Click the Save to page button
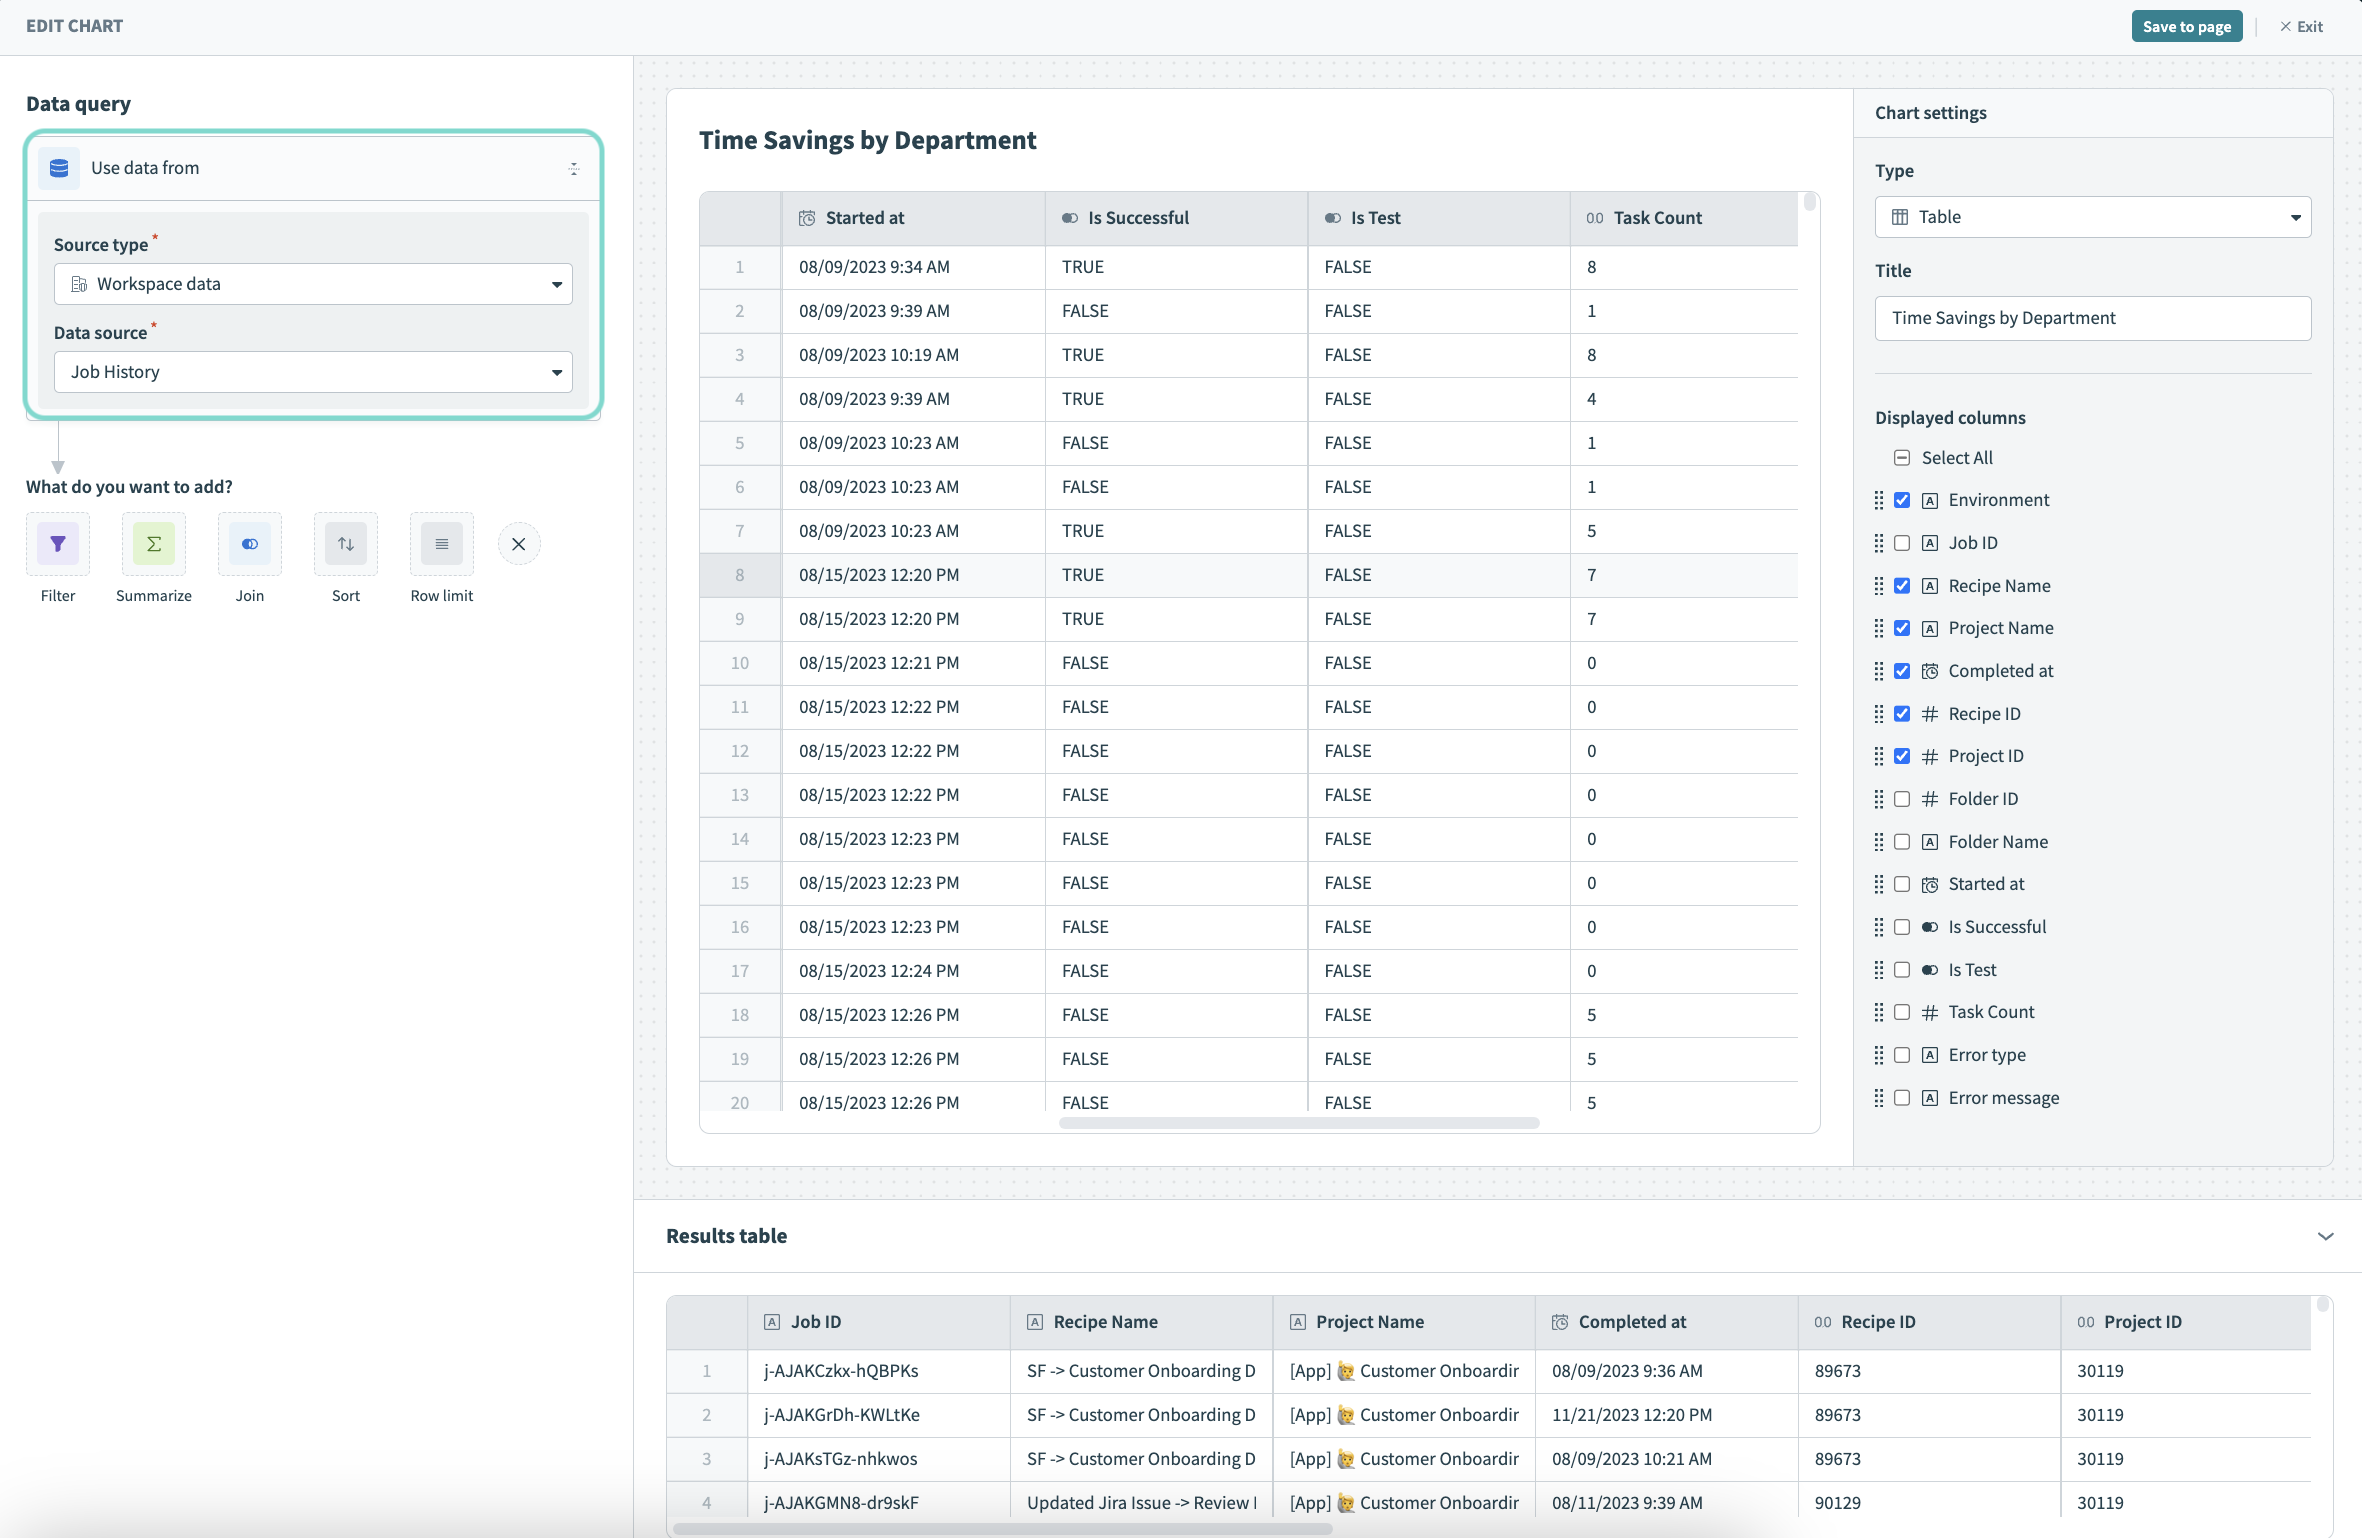 [2186, 26]
